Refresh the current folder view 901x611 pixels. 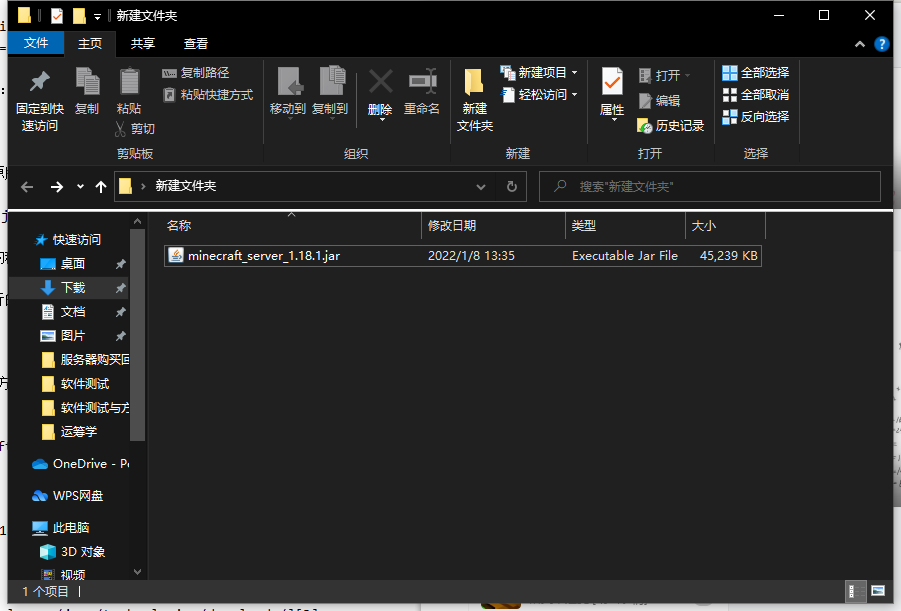[x=511, y=186]
